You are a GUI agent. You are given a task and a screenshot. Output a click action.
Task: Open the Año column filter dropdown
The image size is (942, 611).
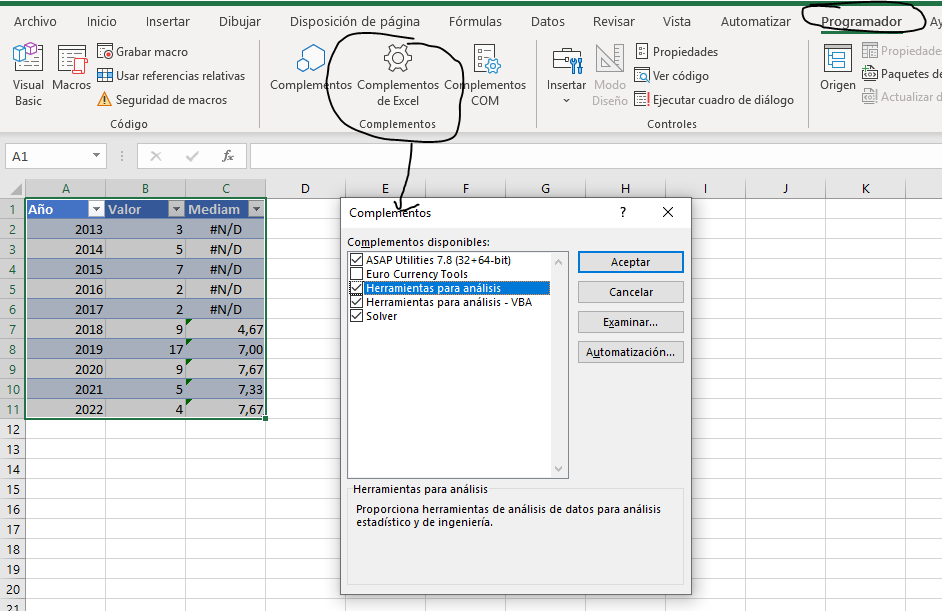tap(96, 209)
